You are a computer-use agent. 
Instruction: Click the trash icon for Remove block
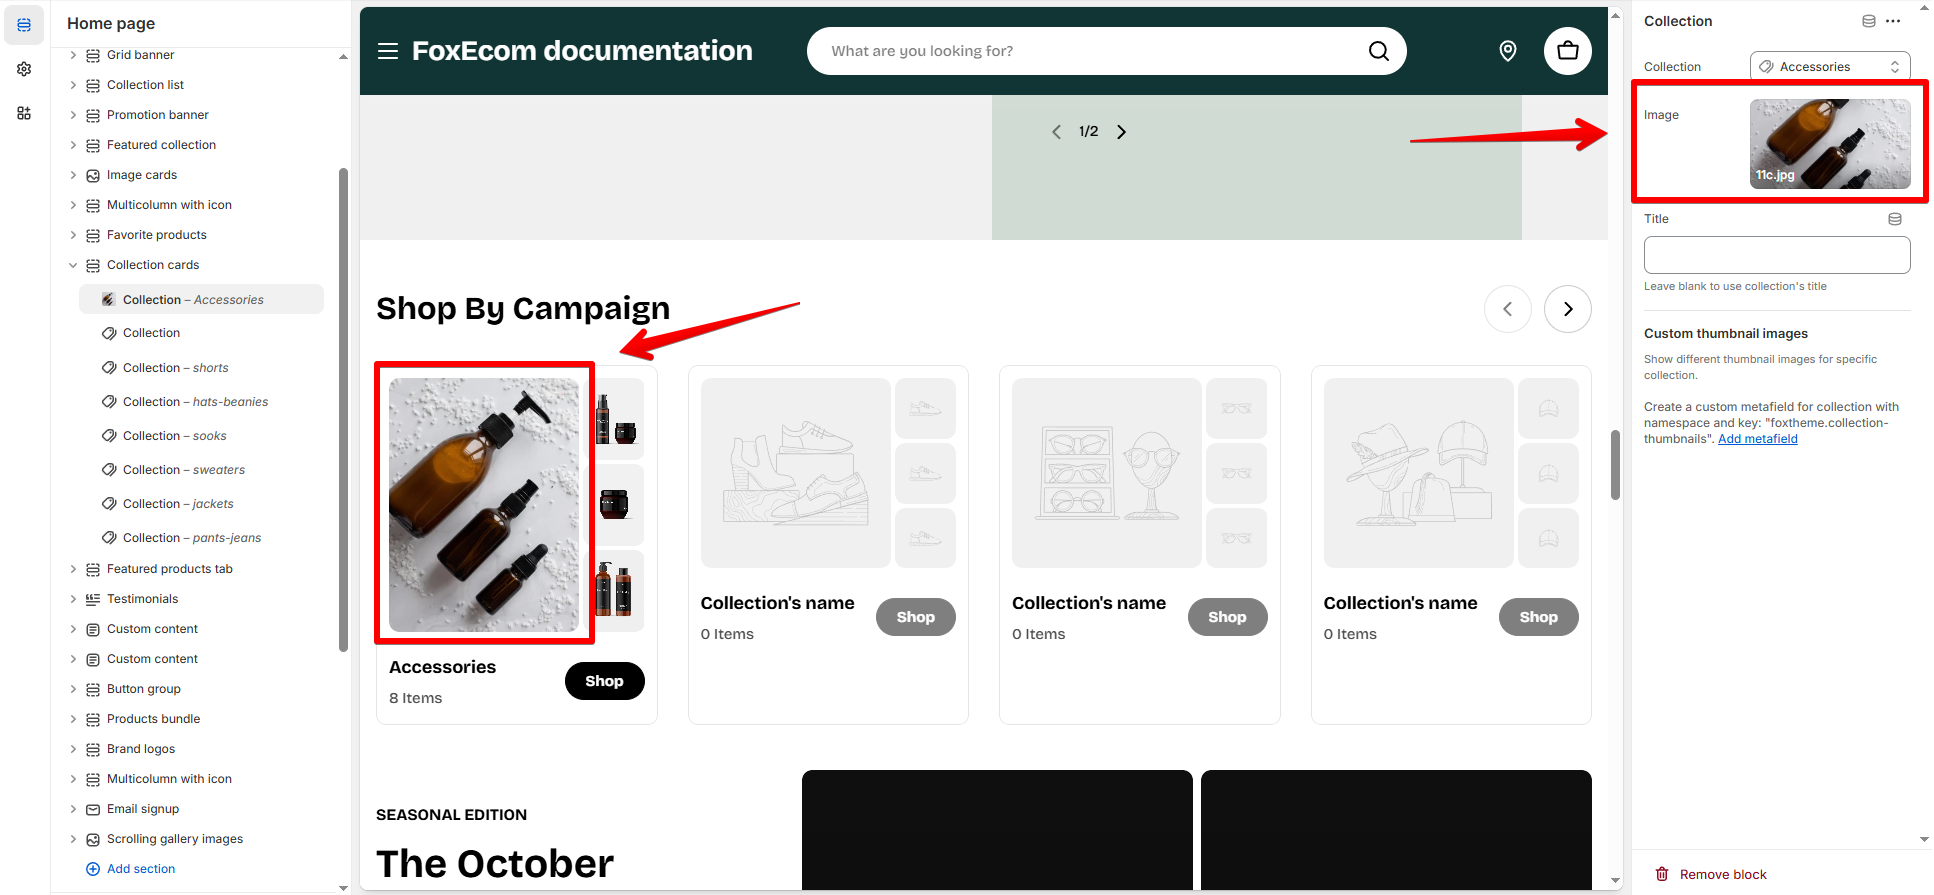coord(1662,874)
